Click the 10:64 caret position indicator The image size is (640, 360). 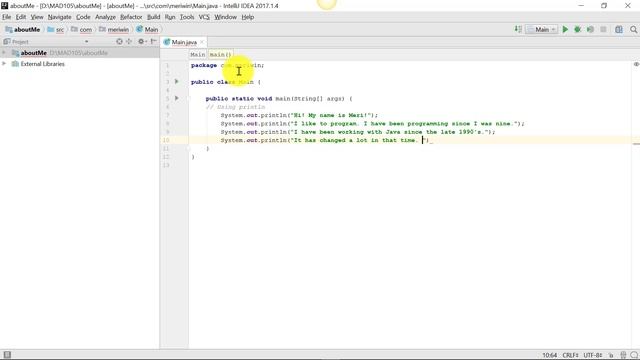[x=549, y=356]
